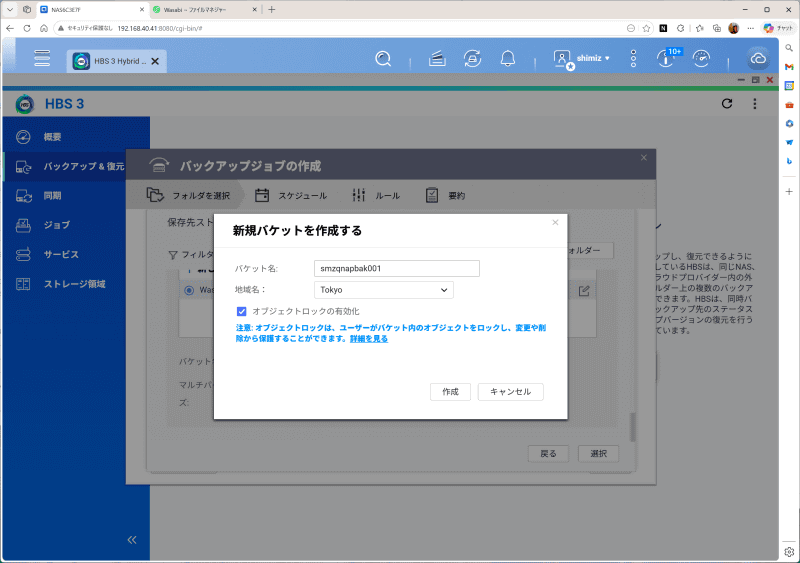
Task: Click the バケット名 input field
Action: (x=397, y=268)
